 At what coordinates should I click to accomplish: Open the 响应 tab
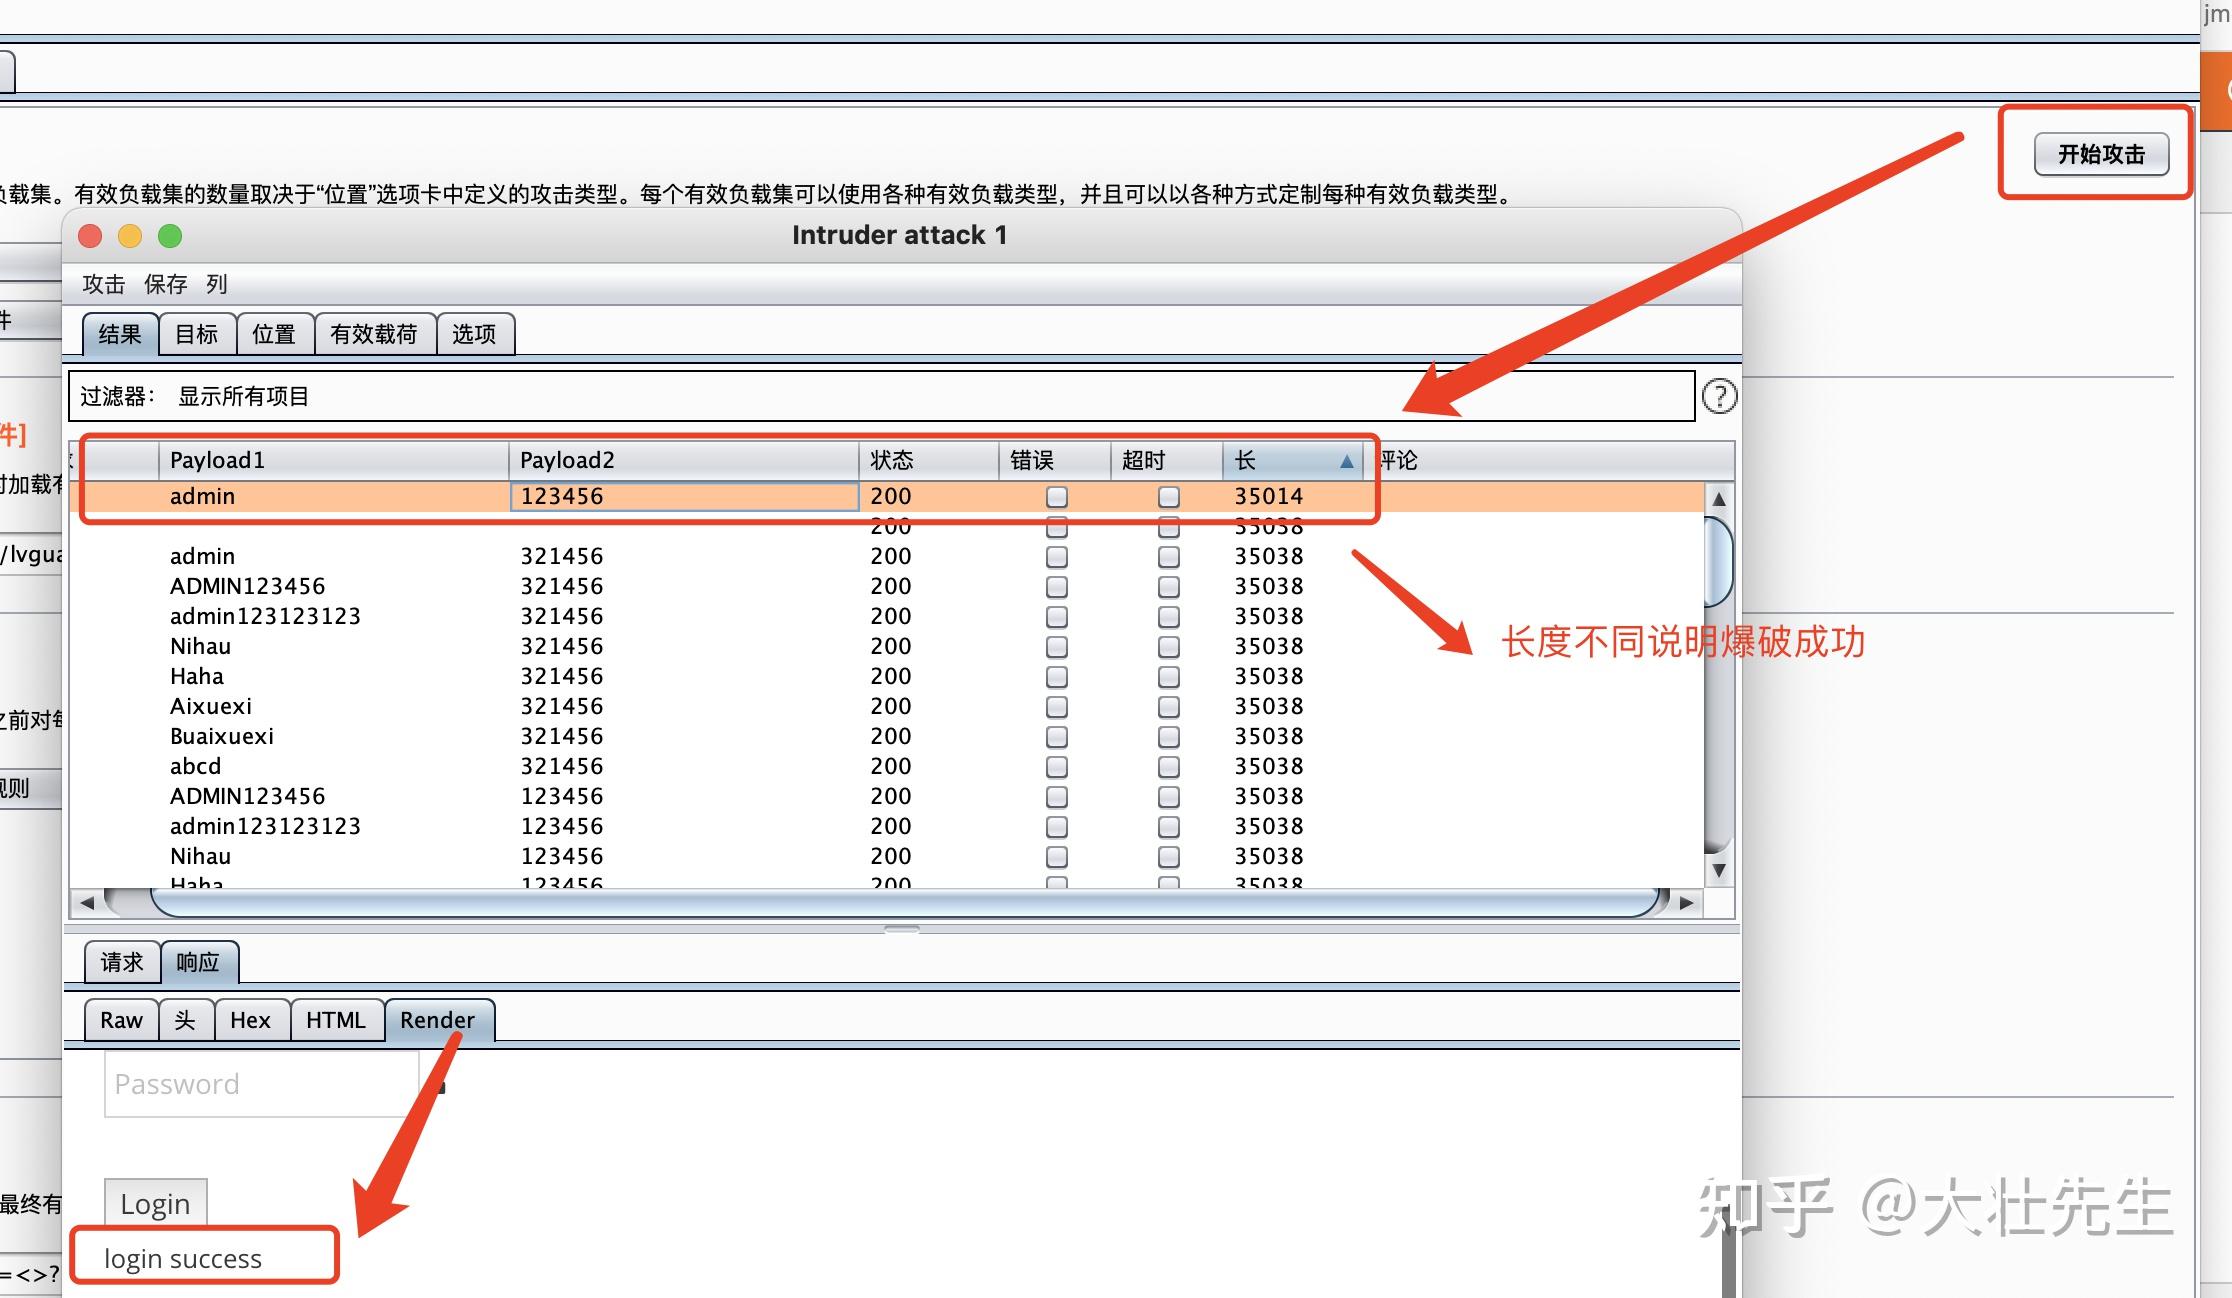198,962
